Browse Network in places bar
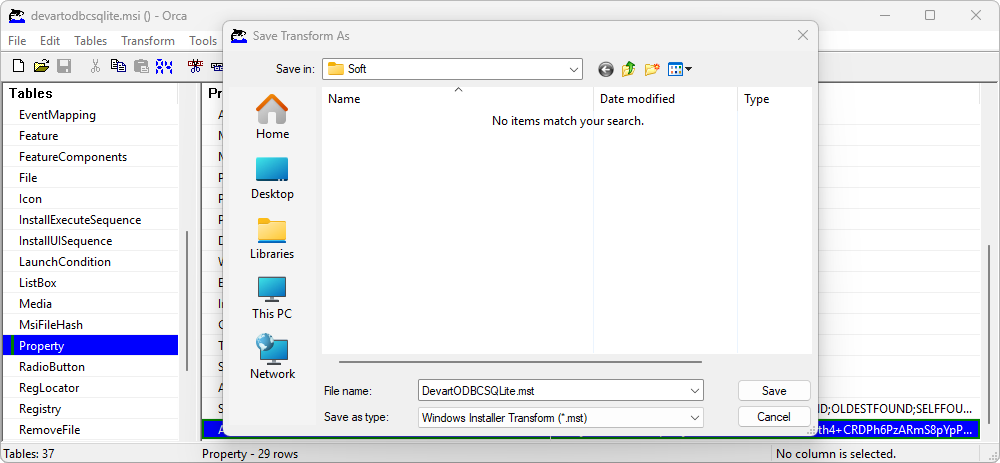1000x463 pixels. point(272,357)
